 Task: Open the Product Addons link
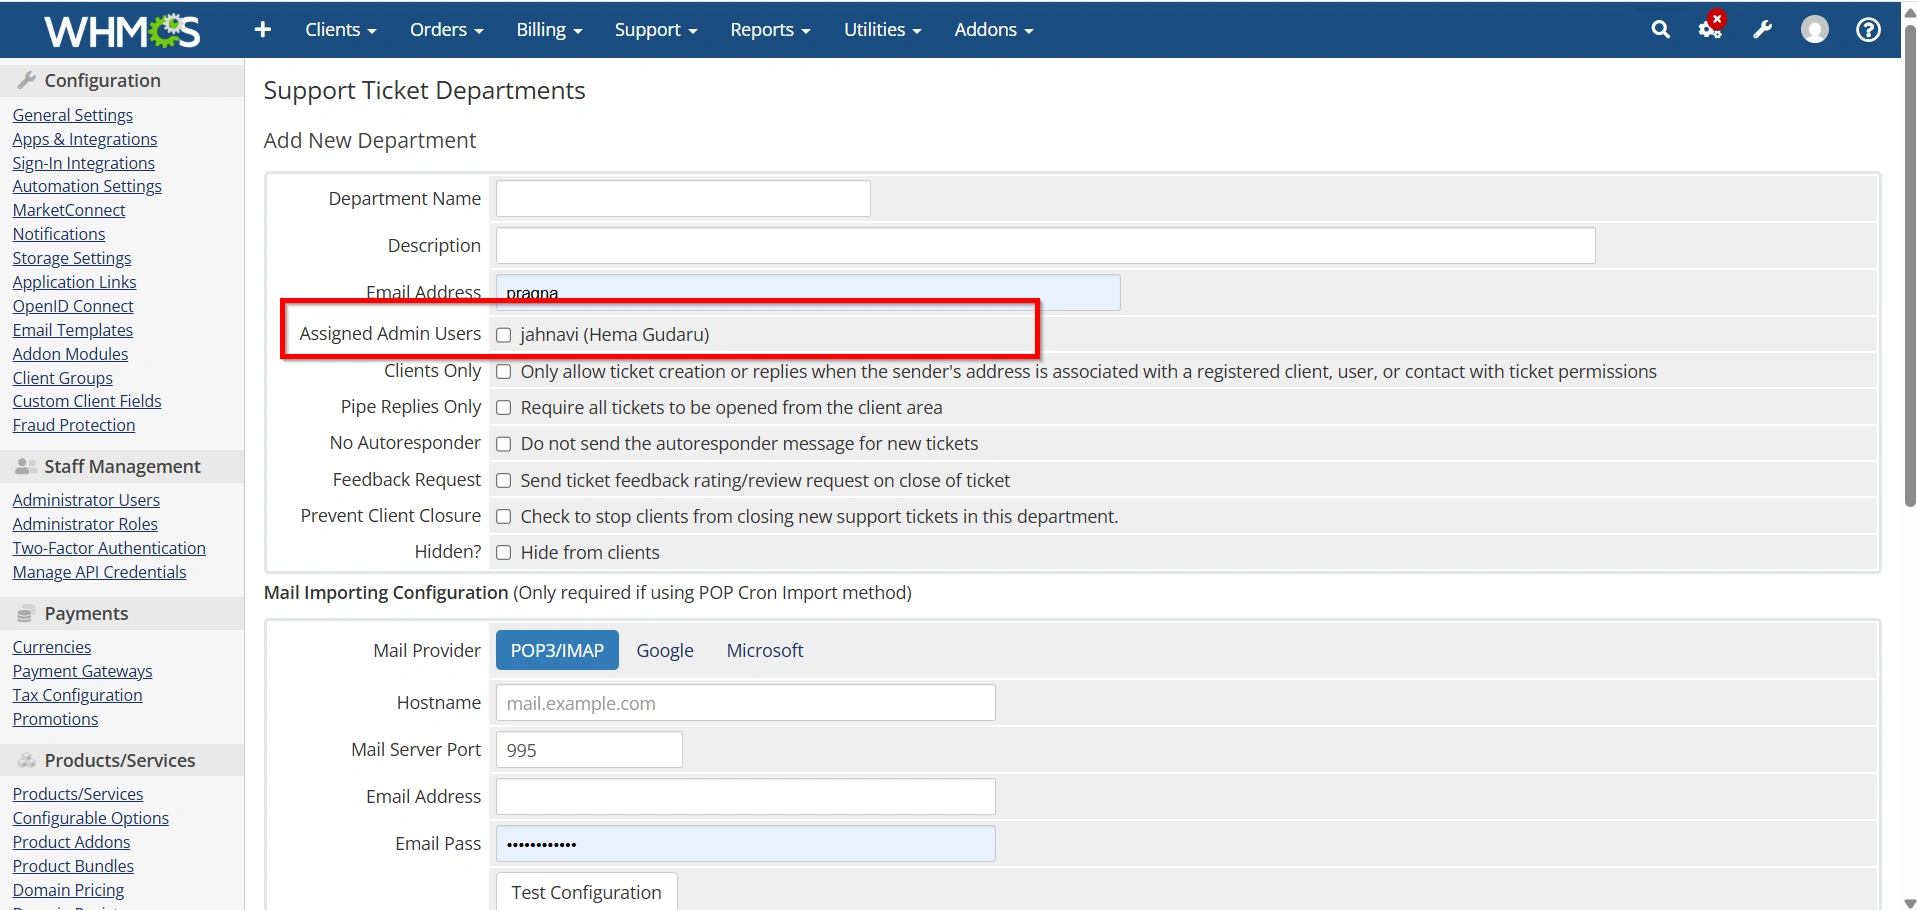coord(72,842)
